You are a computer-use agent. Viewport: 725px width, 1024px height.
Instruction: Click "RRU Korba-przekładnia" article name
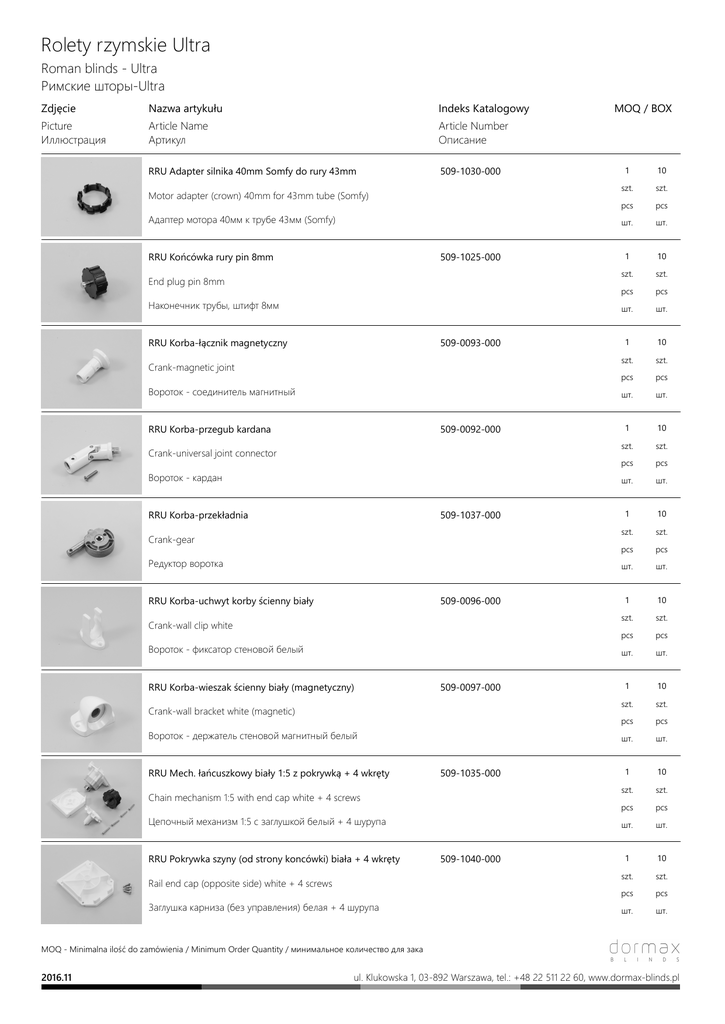[x=198, y=515]
